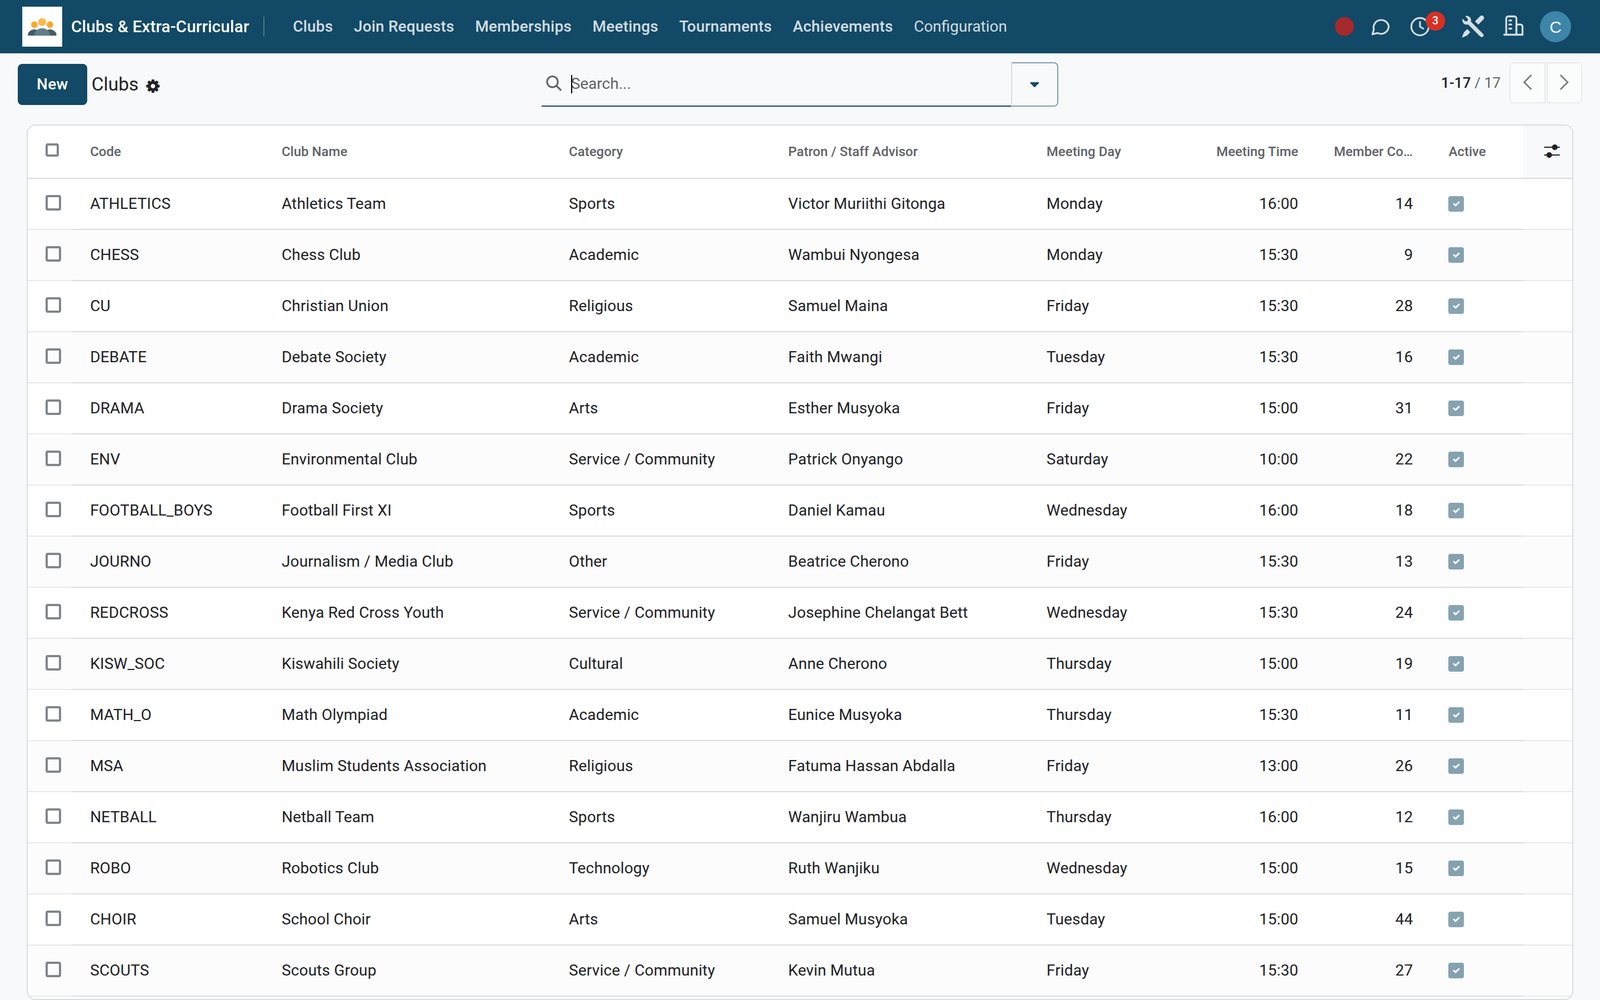The height and width of the screenshot is (1000, 1600).
Task: Select the CHESS row checkbox
Action: click(53, 254)
